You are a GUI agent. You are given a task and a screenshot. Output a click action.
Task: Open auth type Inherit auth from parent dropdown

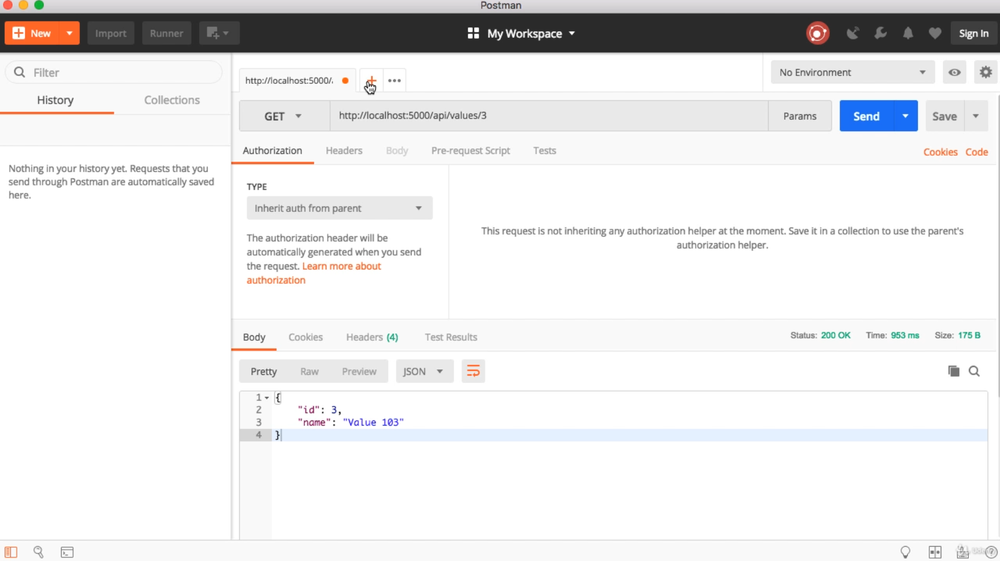click(339, 208)
